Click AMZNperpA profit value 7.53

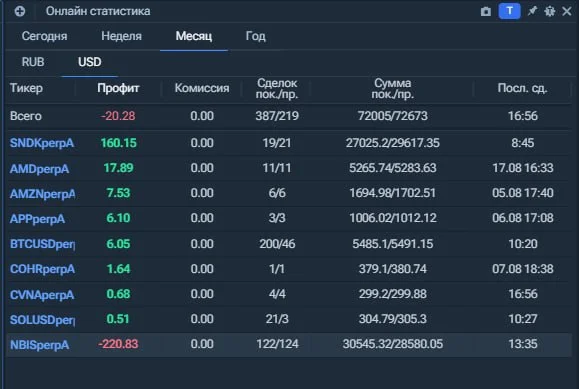click(x=119, y=193)
